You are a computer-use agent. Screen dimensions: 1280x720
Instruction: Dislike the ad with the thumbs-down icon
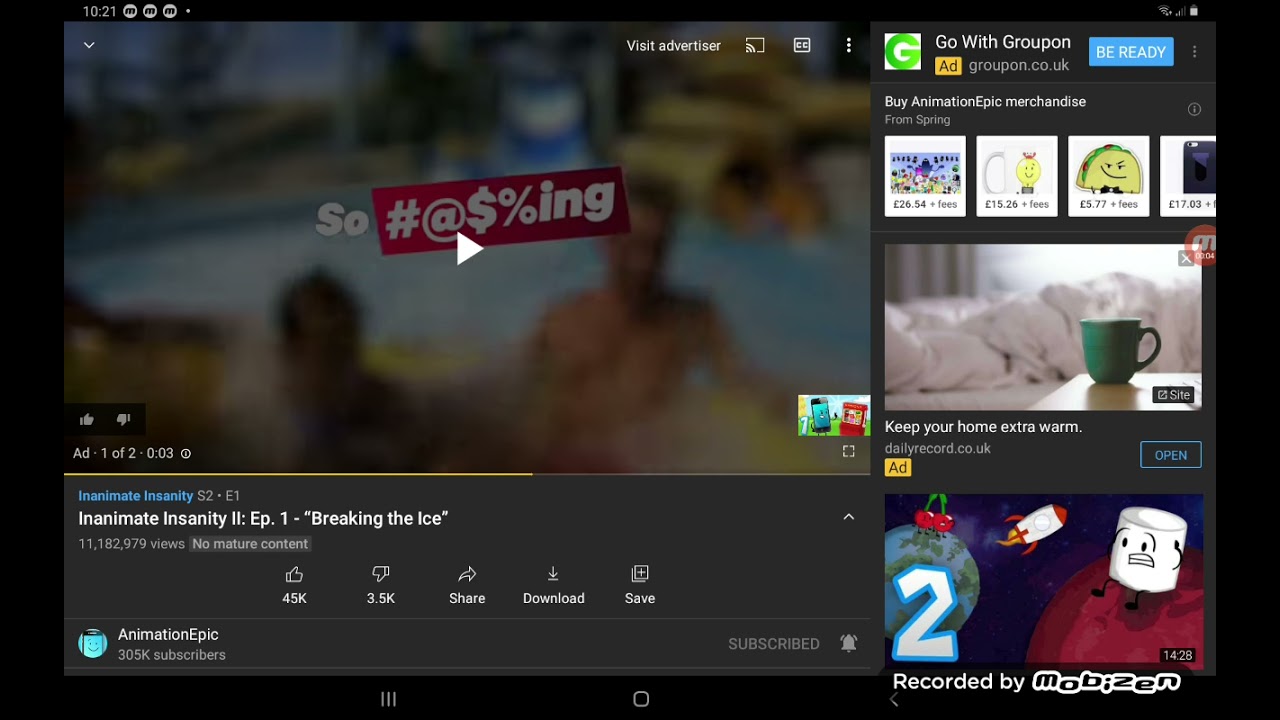124,420
